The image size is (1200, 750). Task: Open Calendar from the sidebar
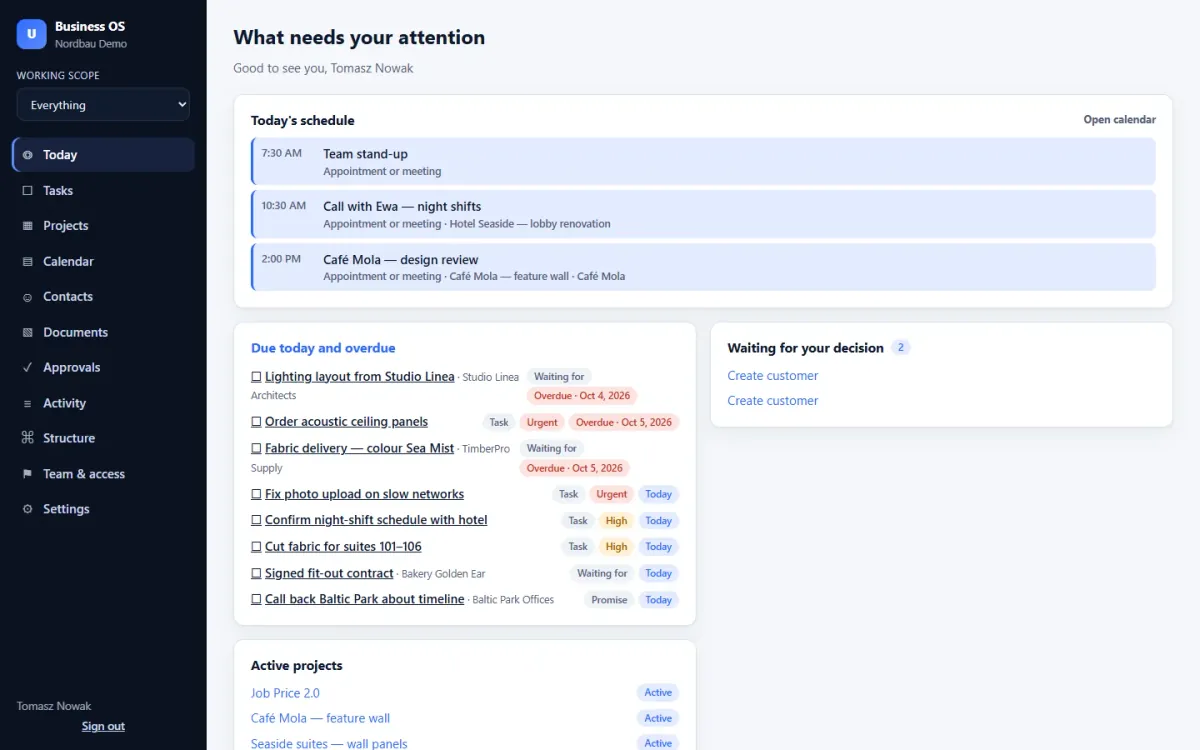[x=103, y=261]
